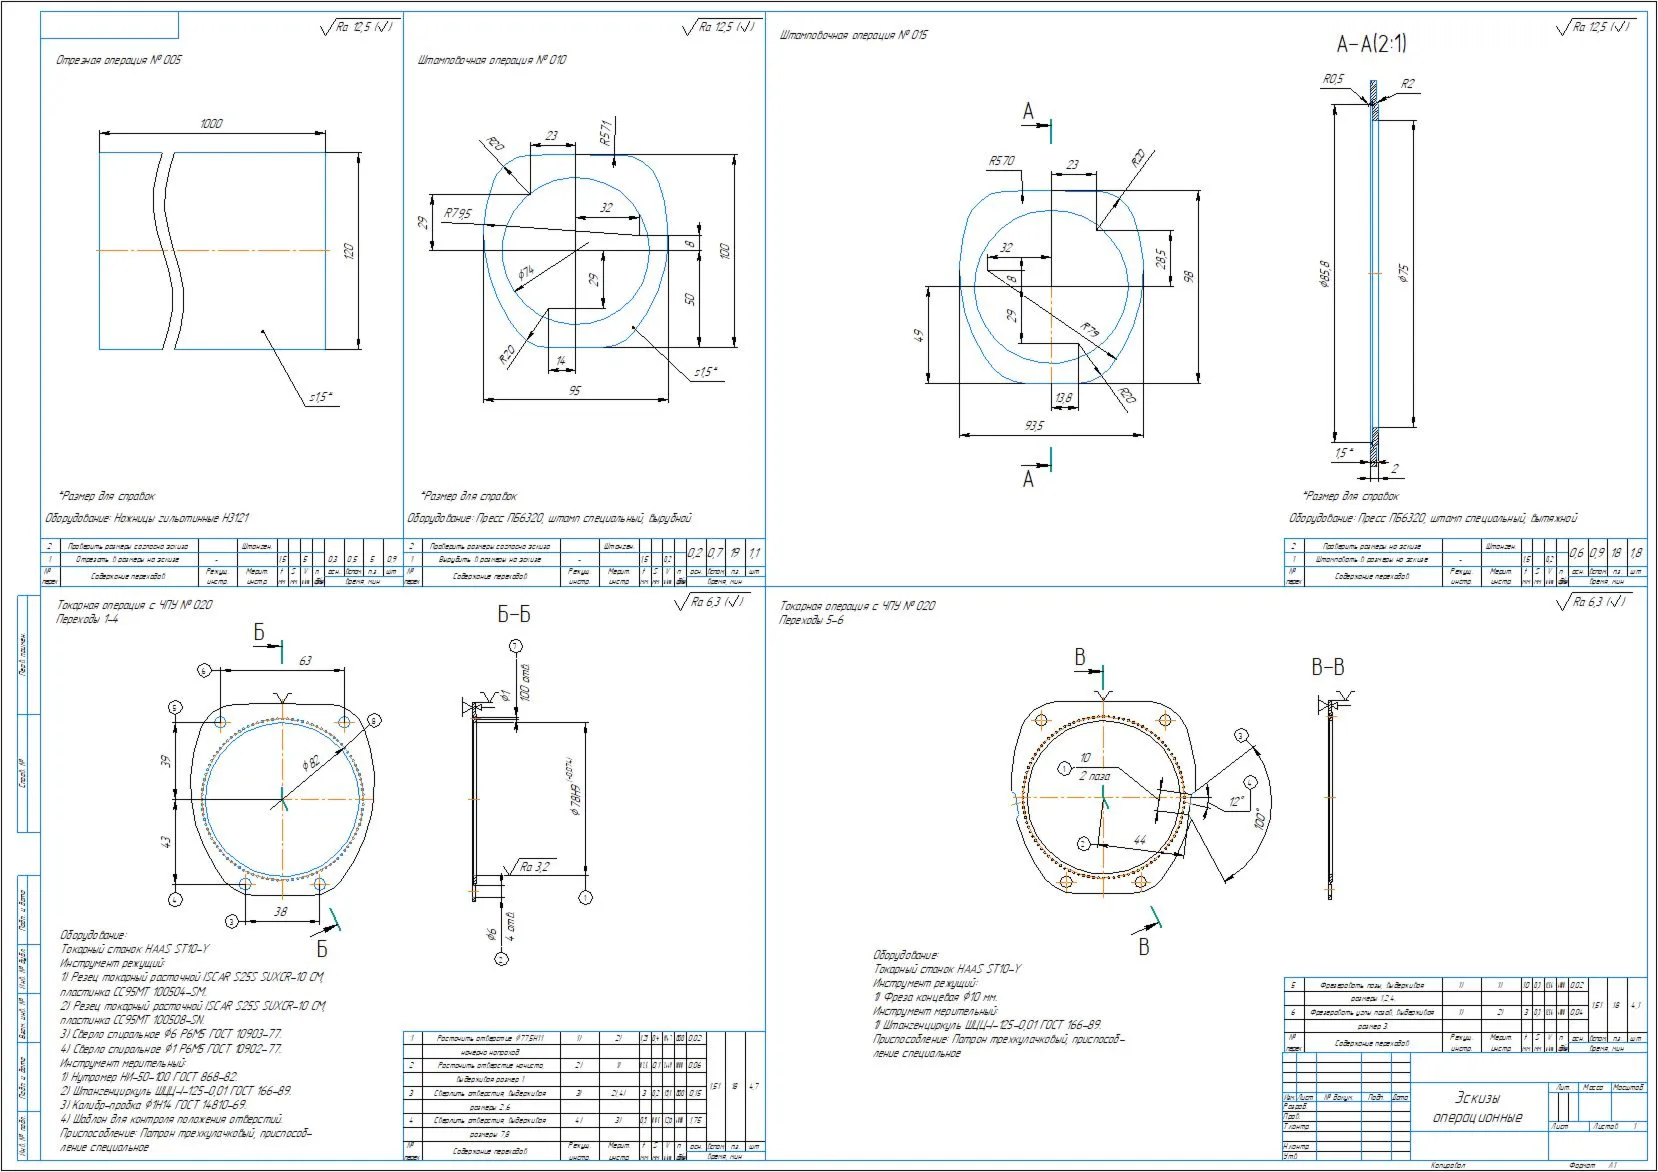The width and height of the screenshot is (1658, 1172).
Task: Click the lower section marker letter Б
Action: point(322,946)
